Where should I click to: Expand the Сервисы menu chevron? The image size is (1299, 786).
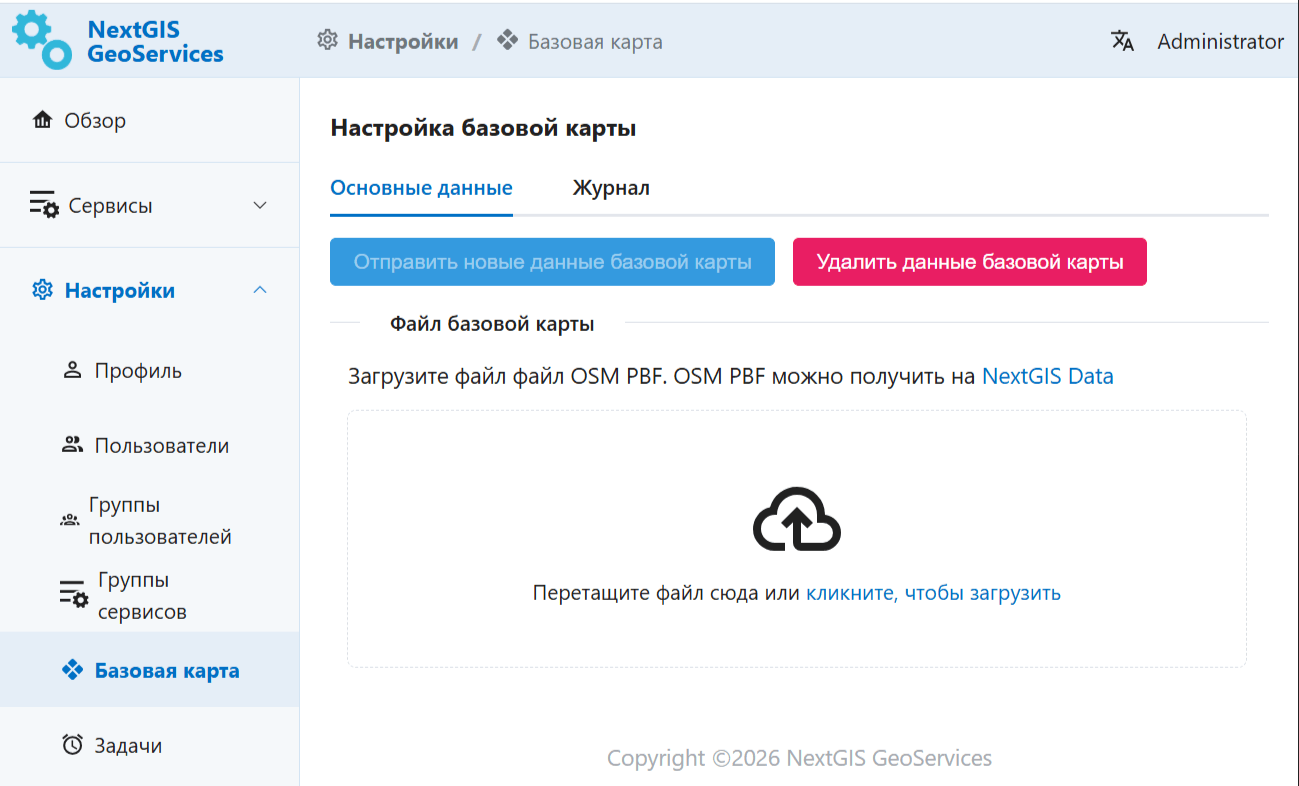tap(260, 206)
